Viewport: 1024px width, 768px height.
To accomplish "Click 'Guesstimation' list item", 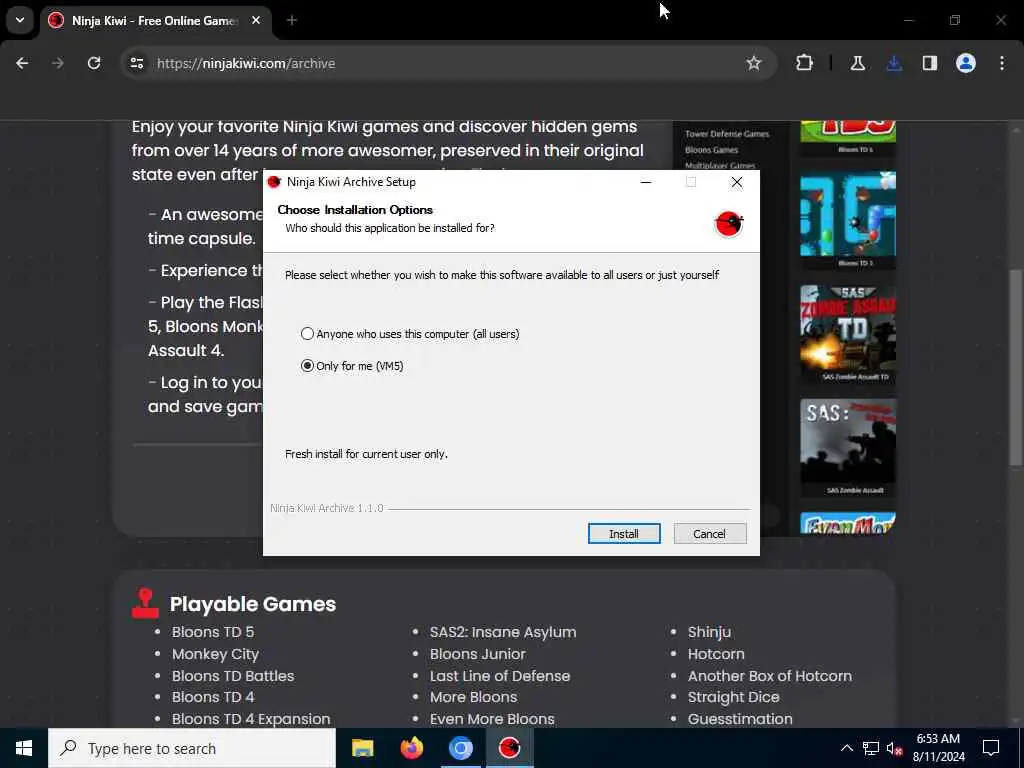I will pyautogui.click(x=740, y=719).
